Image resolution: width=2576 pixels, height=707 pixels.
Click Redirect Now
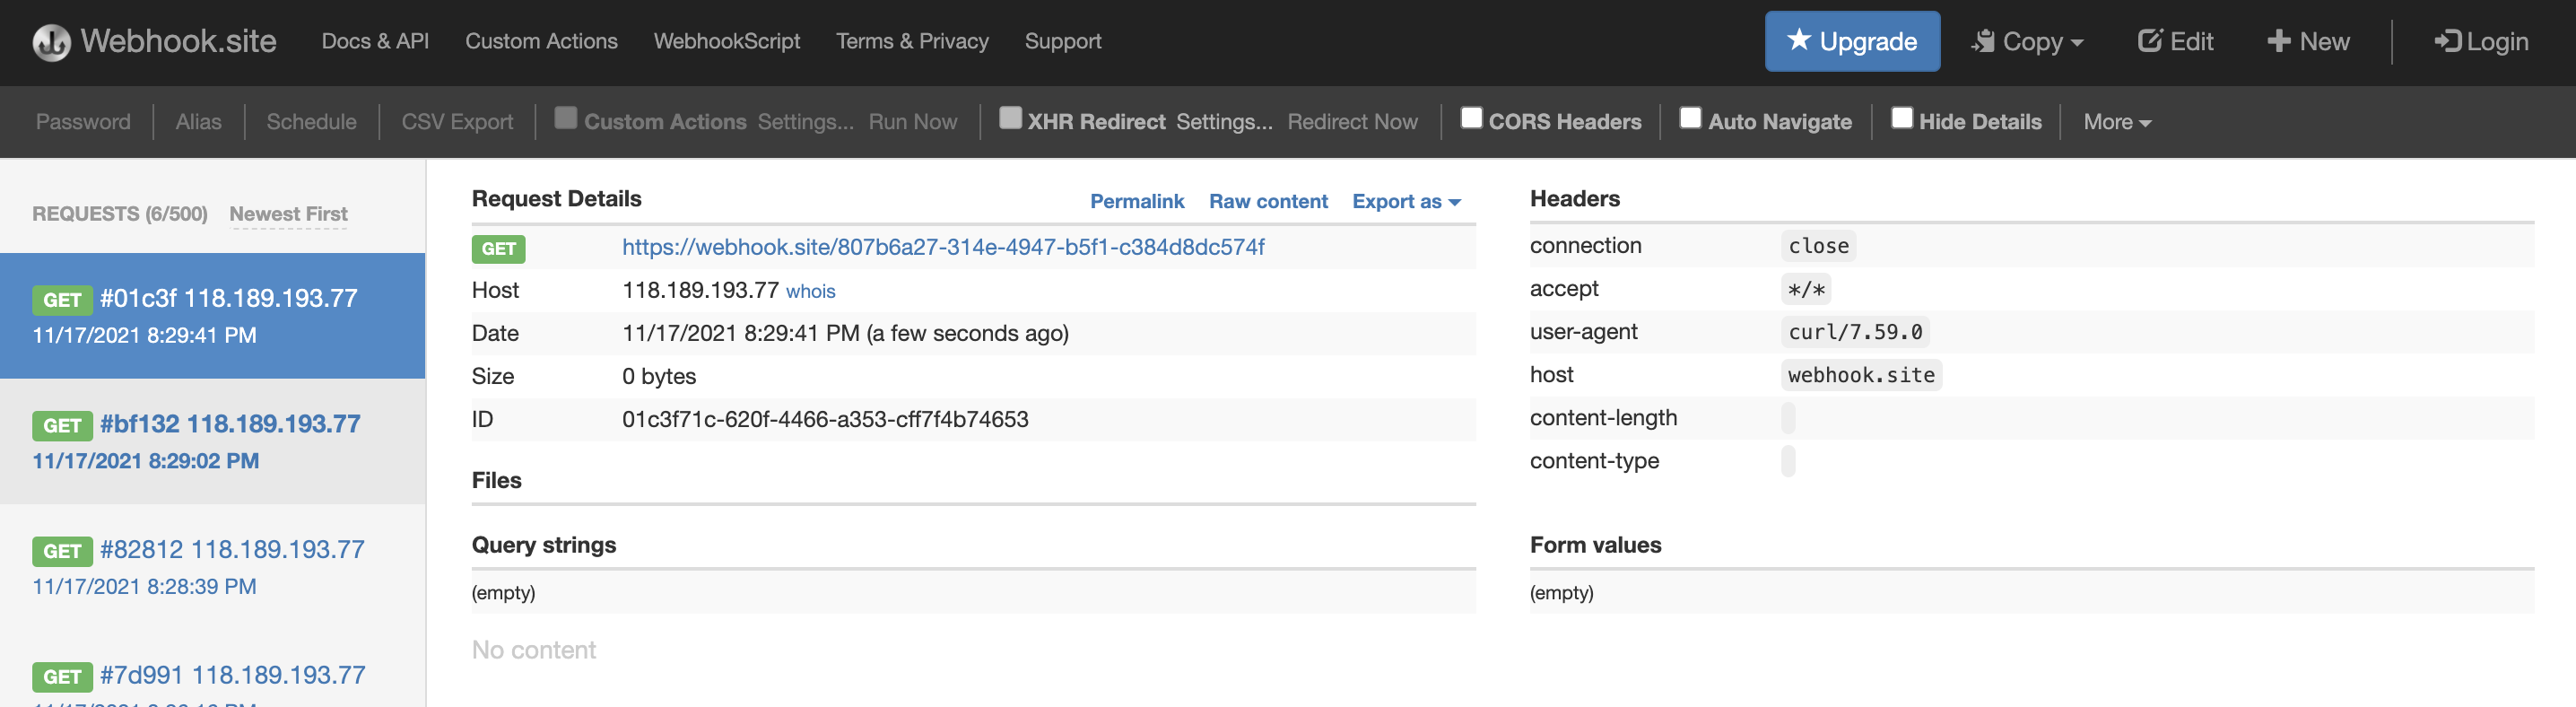(1352, 121)
